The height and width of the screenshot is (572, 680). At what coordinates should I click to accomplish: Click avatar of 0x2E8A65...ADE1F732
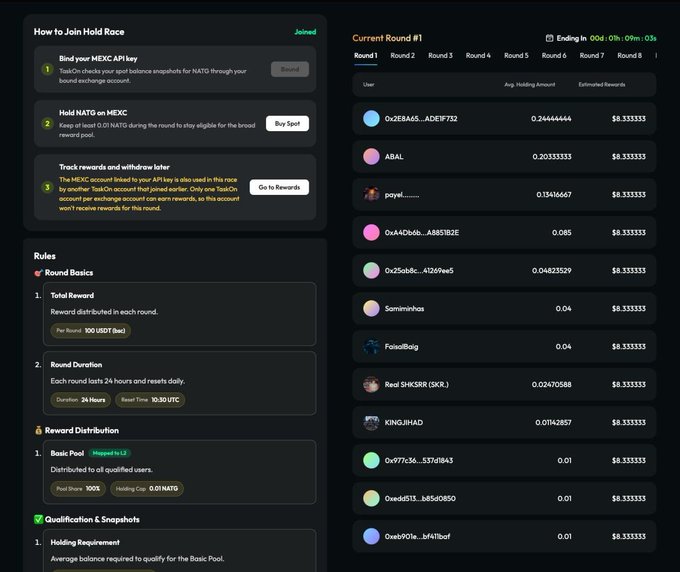[x=371, y=118]
